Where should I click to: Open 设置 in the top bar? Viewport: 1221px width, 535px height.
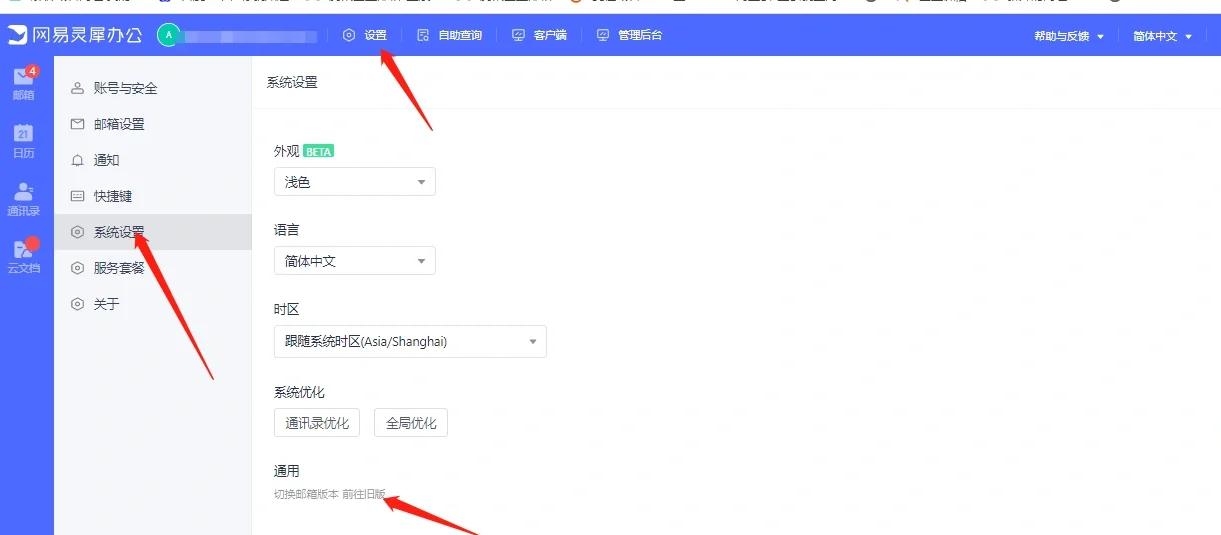point(364,35)
